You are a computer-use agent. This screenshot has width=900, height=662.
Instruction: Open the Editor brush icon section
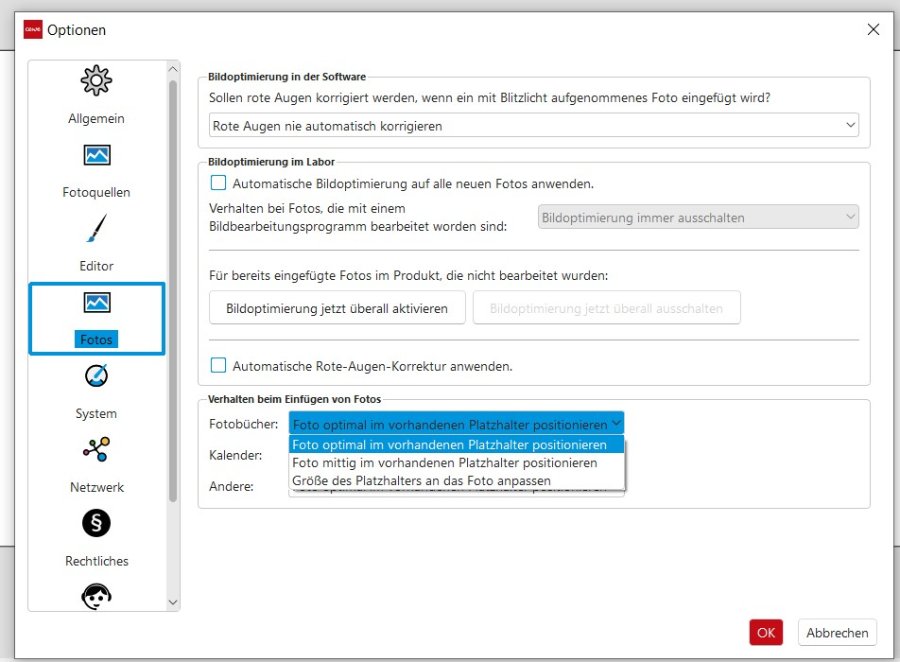coord(96,229)
